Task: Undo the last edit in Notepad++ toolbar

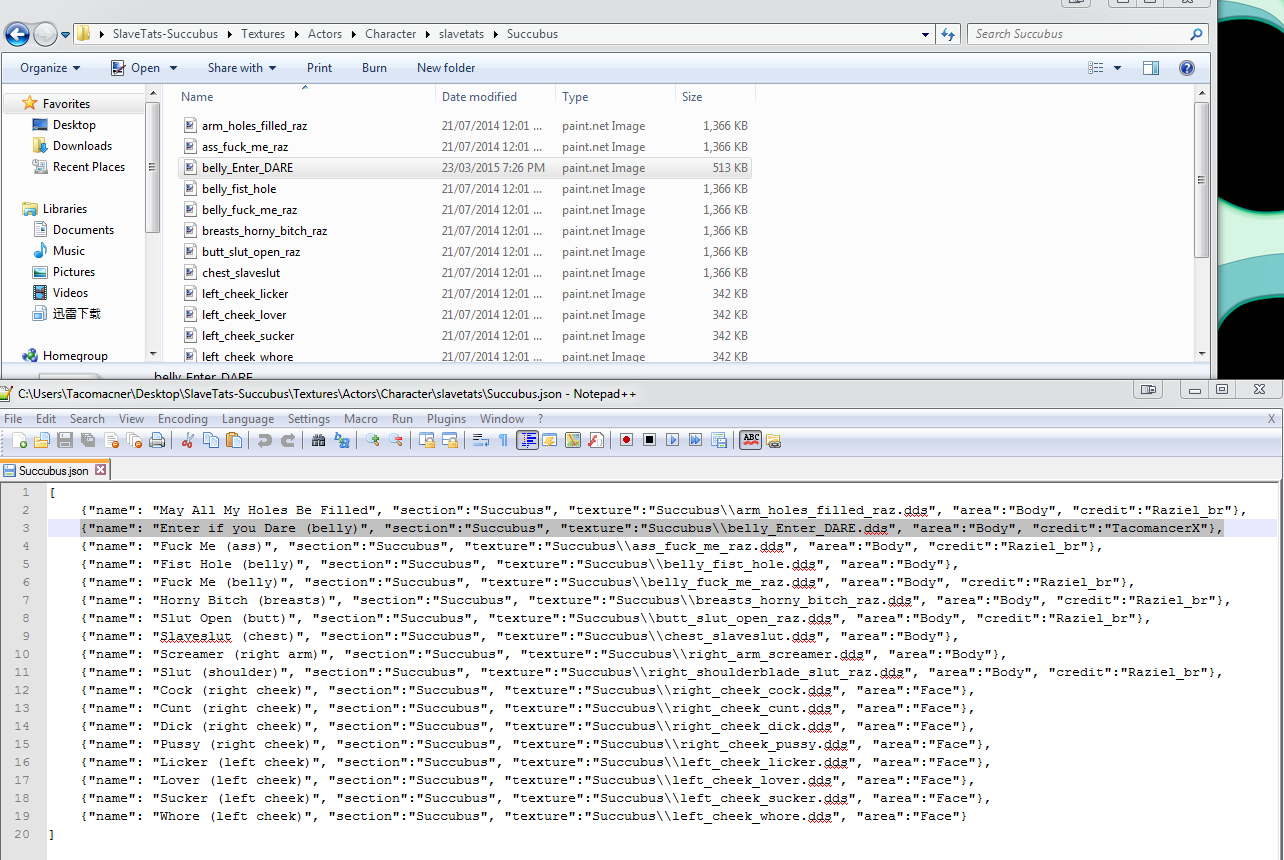Action: (264, 440)
